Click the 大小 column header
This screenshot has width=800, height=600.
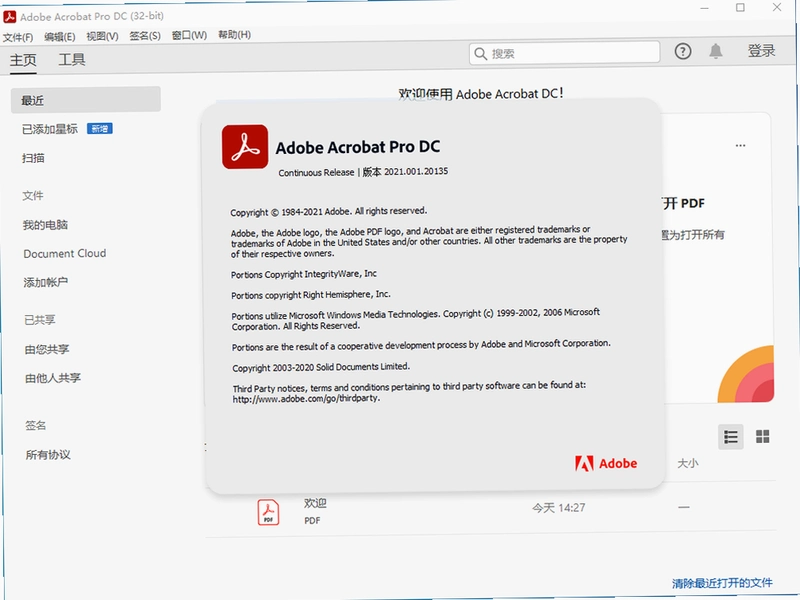point(688,463)
